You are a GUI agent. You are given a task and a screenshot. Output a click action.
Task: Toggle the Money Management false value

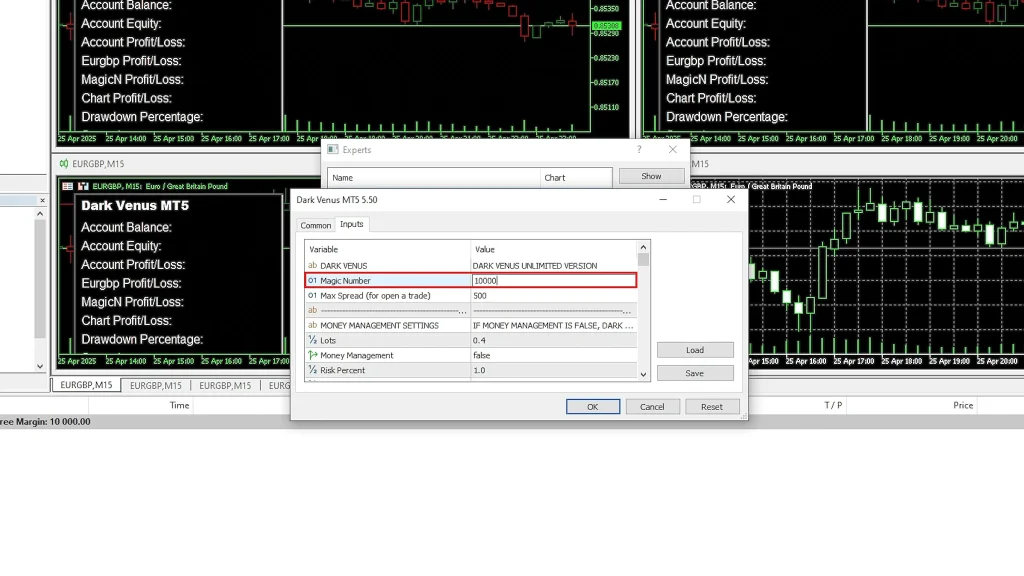(553, 355)
